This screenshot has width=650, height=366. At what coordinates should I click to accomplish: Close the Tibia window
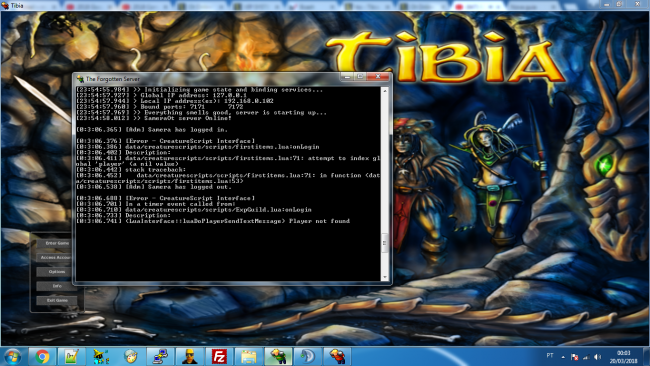click(637, 4)
